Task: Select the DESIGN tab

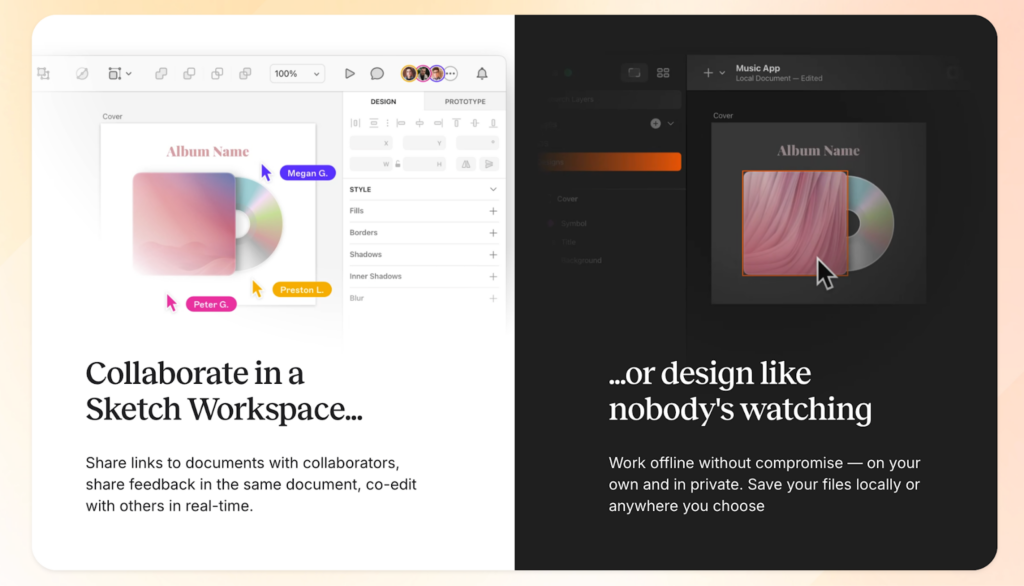Action: [383, 102]
